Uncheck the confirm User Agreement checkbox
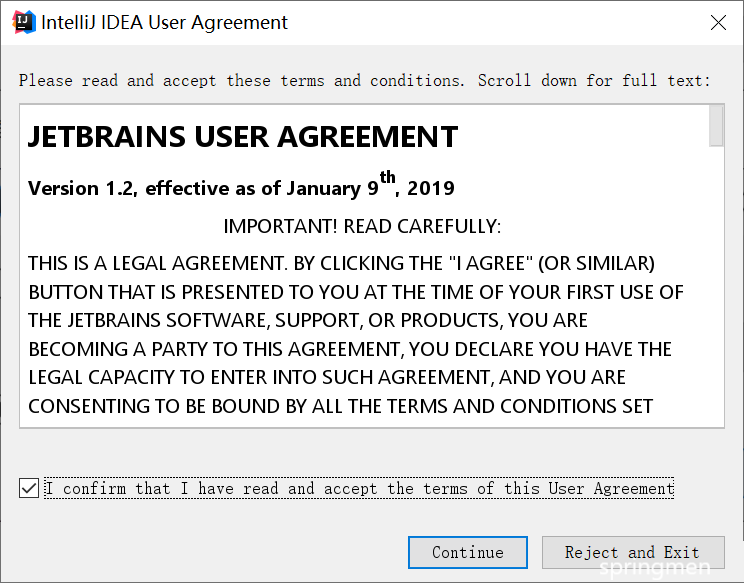 [29, 488]
